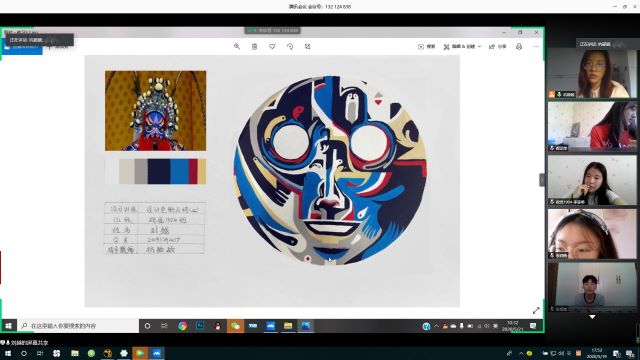The width and height of the screenshot is (640, 360).
Task: Click the clock on the local taskbar
Action: click(x=597, y=353)
